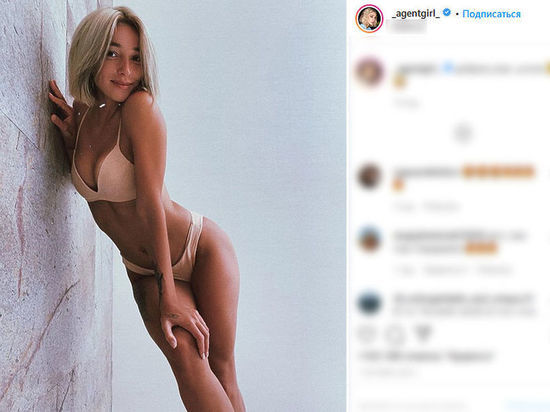Click the like heart icon under comments
Viewport: 550px width, 412px height.
click(367, 334)
